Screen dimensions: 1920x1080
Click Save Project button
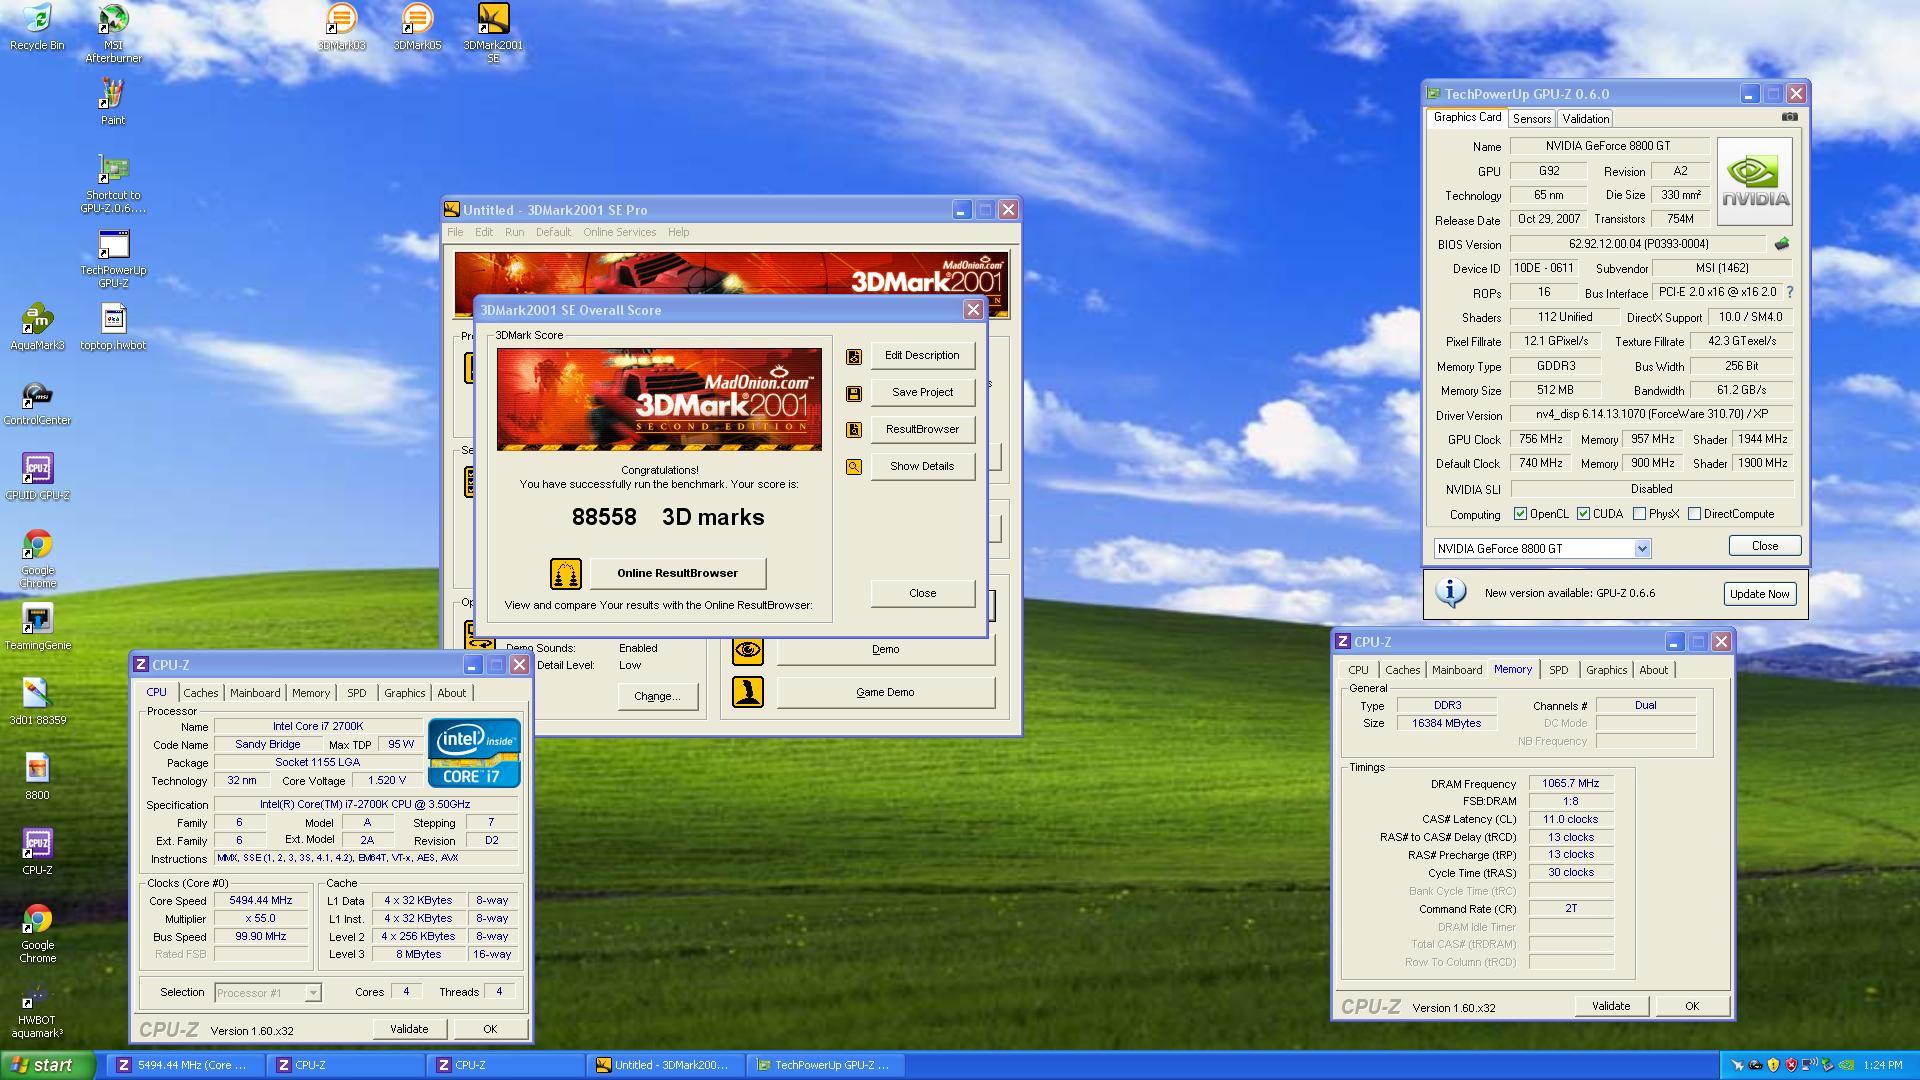(922, 393)
